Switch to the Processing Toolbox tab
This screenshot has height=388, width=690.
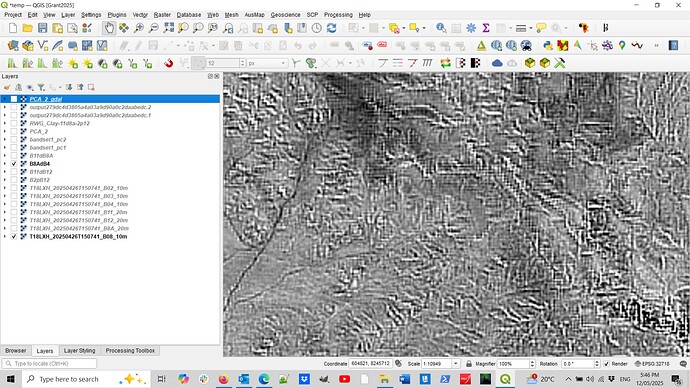pyautogui.click(x=130, y=351)
